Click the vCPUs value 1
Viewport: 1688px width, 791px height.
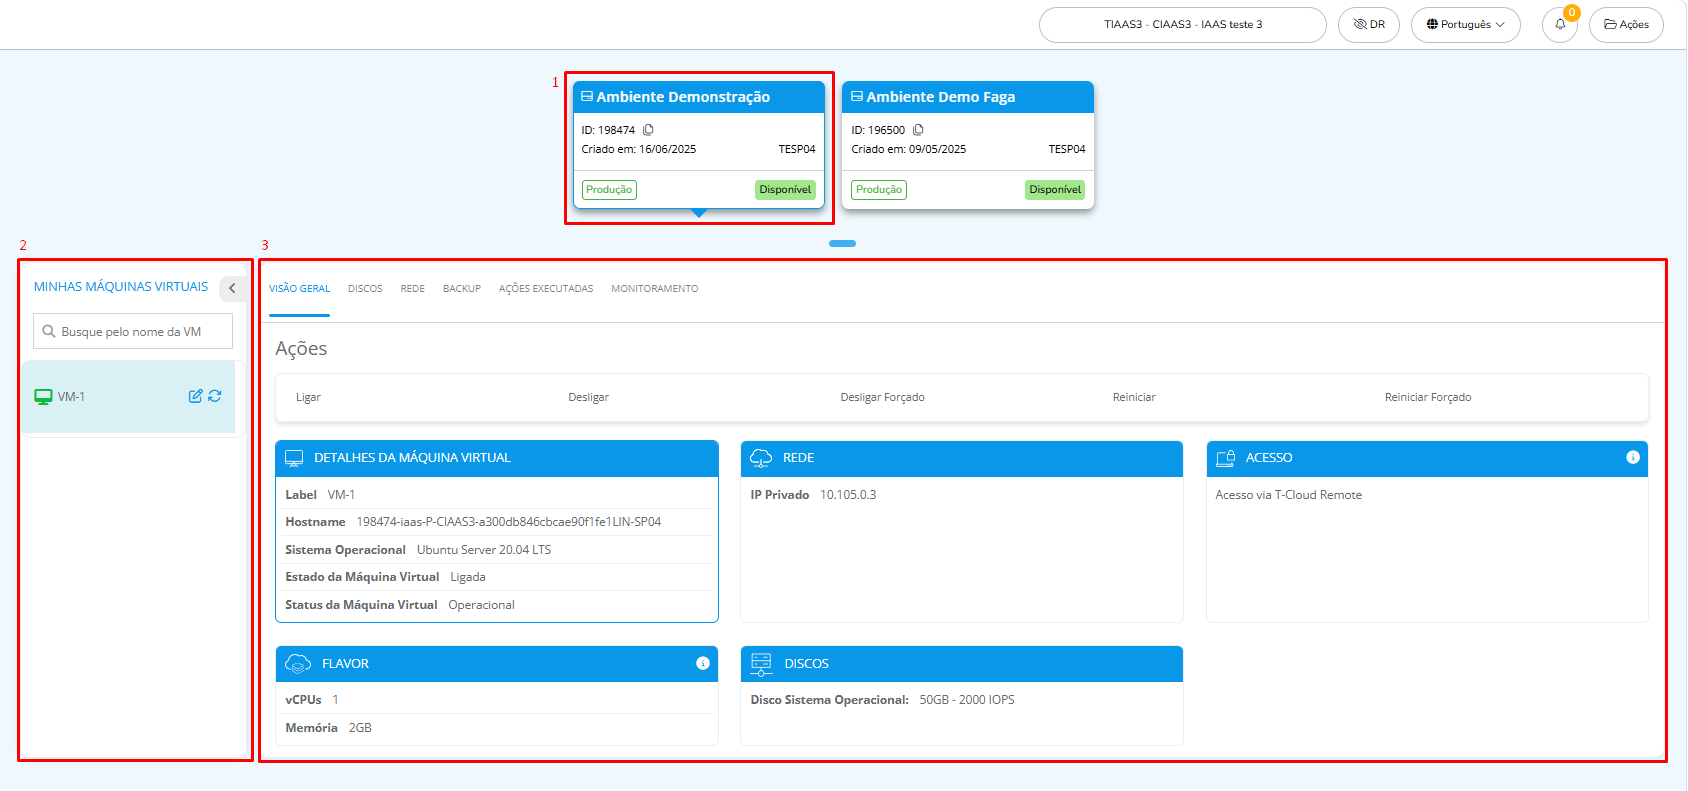[336, 700]
